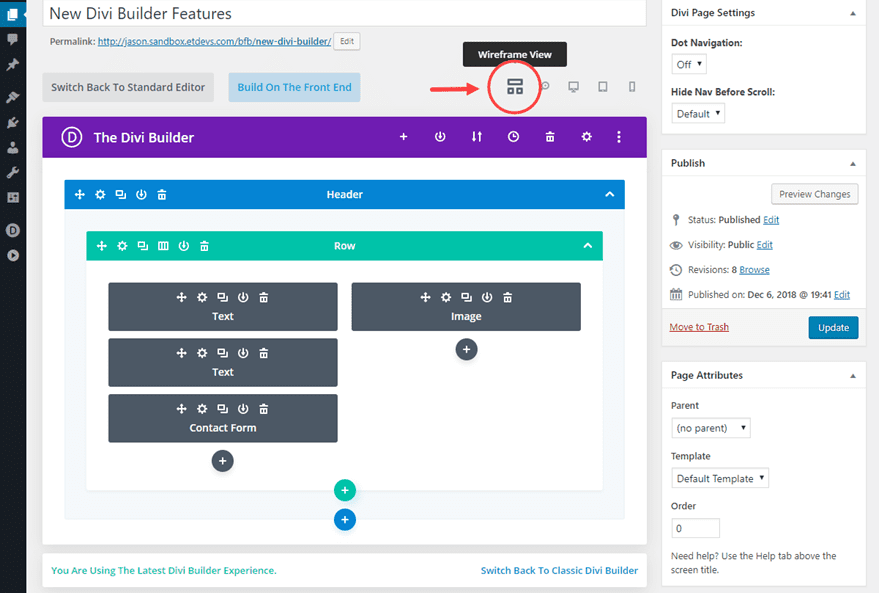Edit the Visibility: Public setting

(x=764, y=245)
